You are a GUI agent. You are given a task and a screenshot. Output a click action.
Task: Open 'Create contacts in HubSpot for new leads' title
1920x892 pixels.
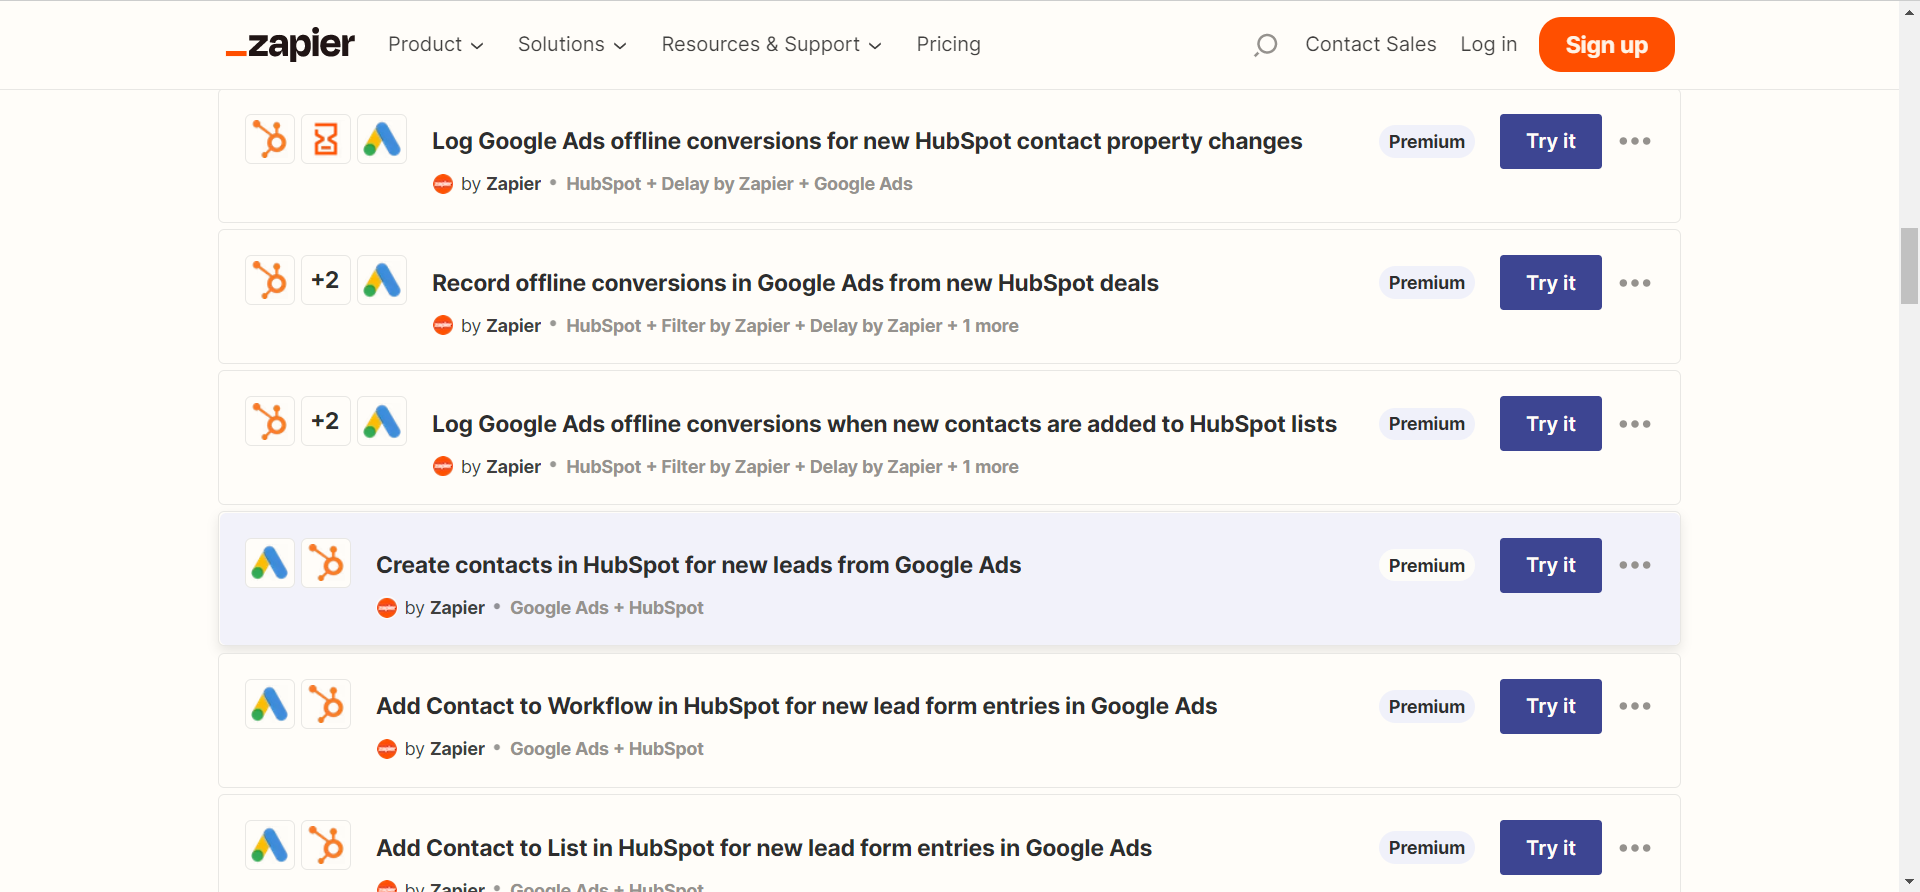pyautogui.click(x=698, y=565)
